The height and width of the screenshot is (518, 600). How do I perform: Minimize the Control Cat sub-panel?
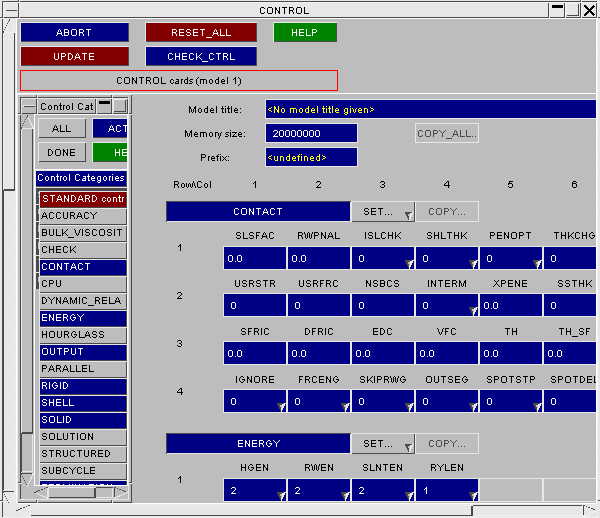pyautogui.click(x=104, y=106)
